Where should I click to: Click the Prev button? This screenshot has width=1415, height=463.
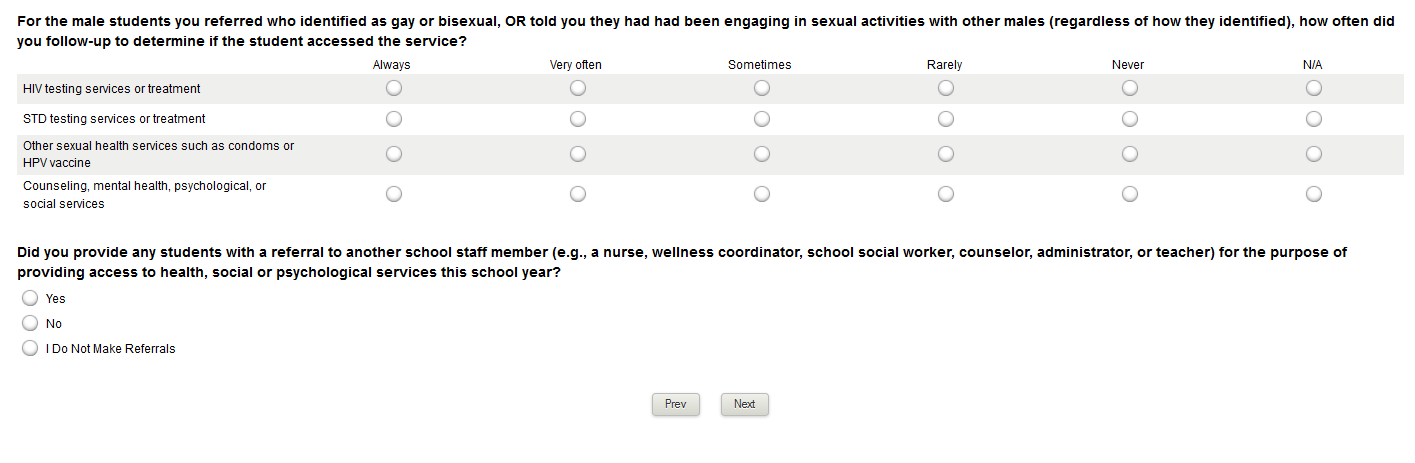coord(675,404)
